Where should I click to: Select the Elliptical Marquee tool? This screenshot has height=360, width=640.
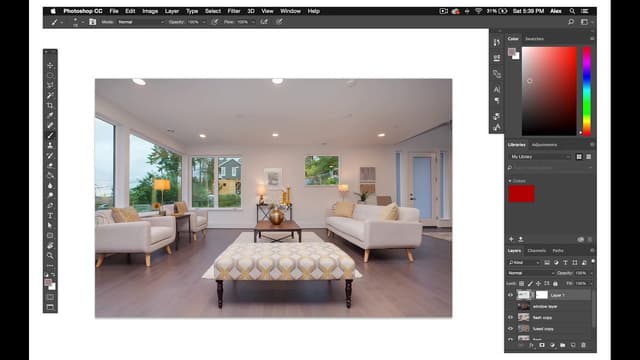(x=50, y=76)
